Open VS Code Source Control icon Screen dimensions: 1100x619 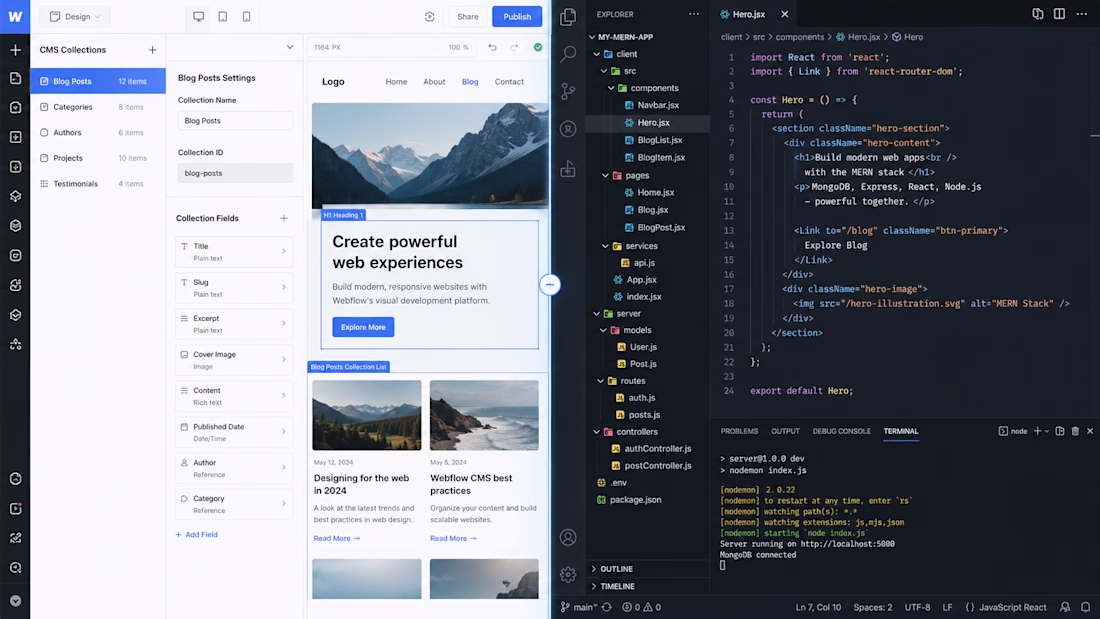[x=568, y=91]
